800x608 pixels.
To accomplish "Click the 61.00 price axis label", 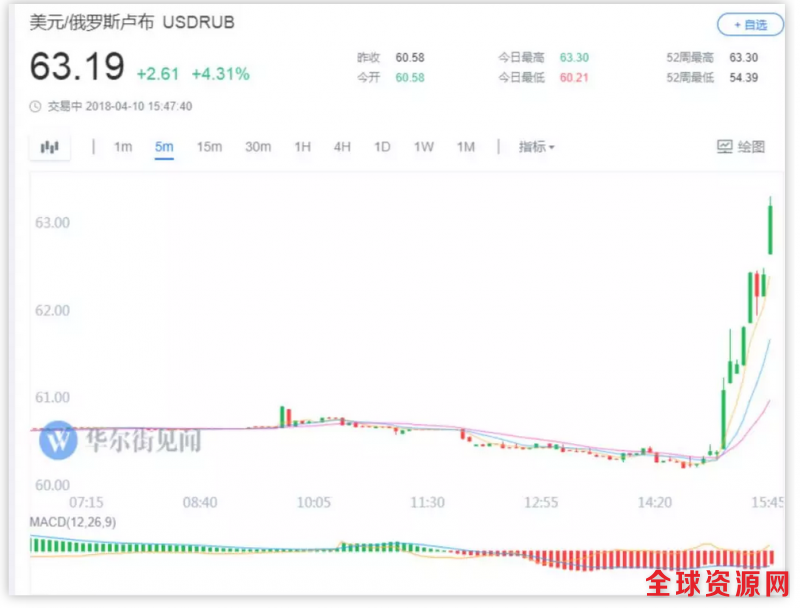I will click(x=53, y=397).
